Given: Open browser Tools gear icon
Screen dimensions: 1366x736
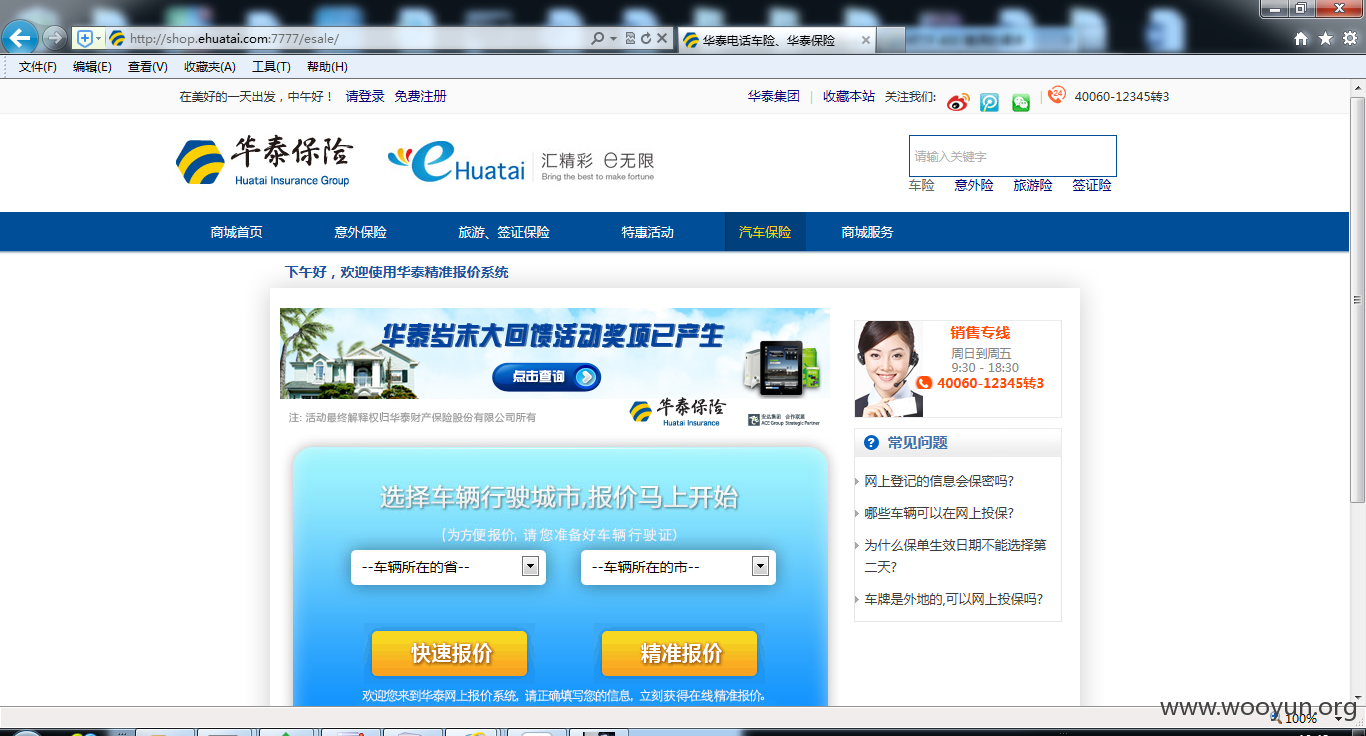Looking at the screenshot, I should [1349, 38].
